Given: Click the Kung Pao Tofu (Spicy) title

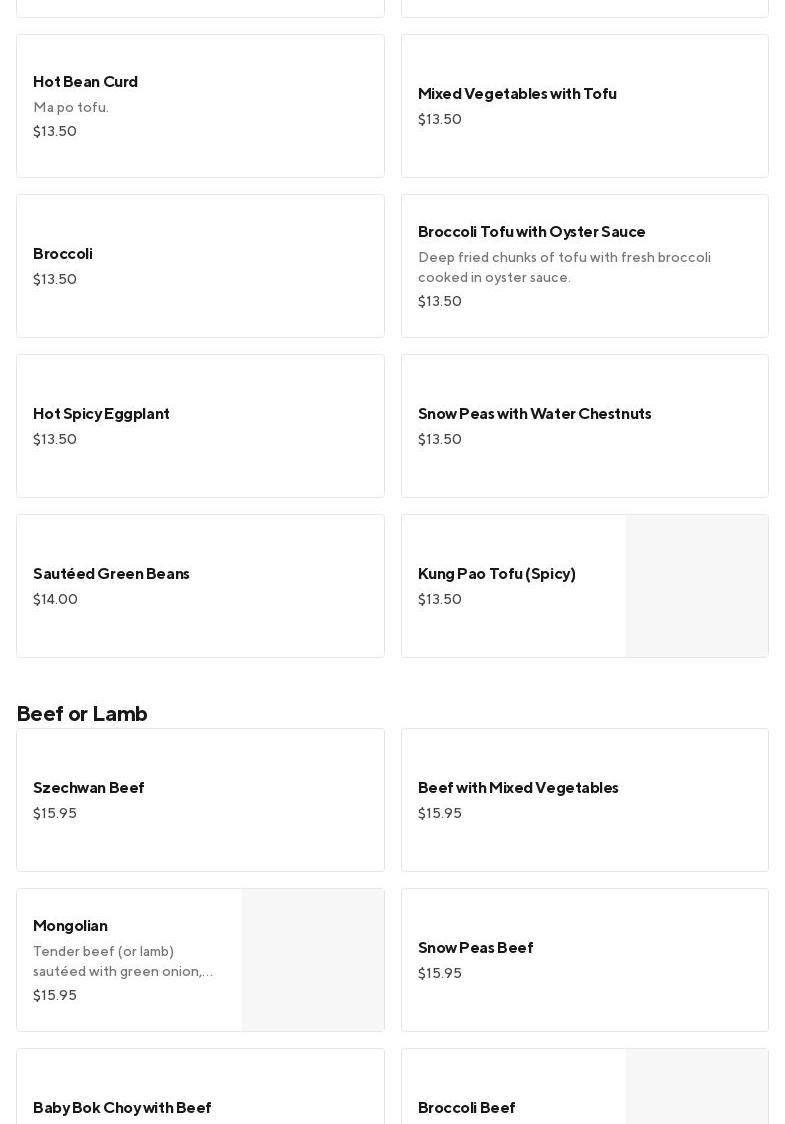Looking at the screenshot, I should tap(497, 574).
